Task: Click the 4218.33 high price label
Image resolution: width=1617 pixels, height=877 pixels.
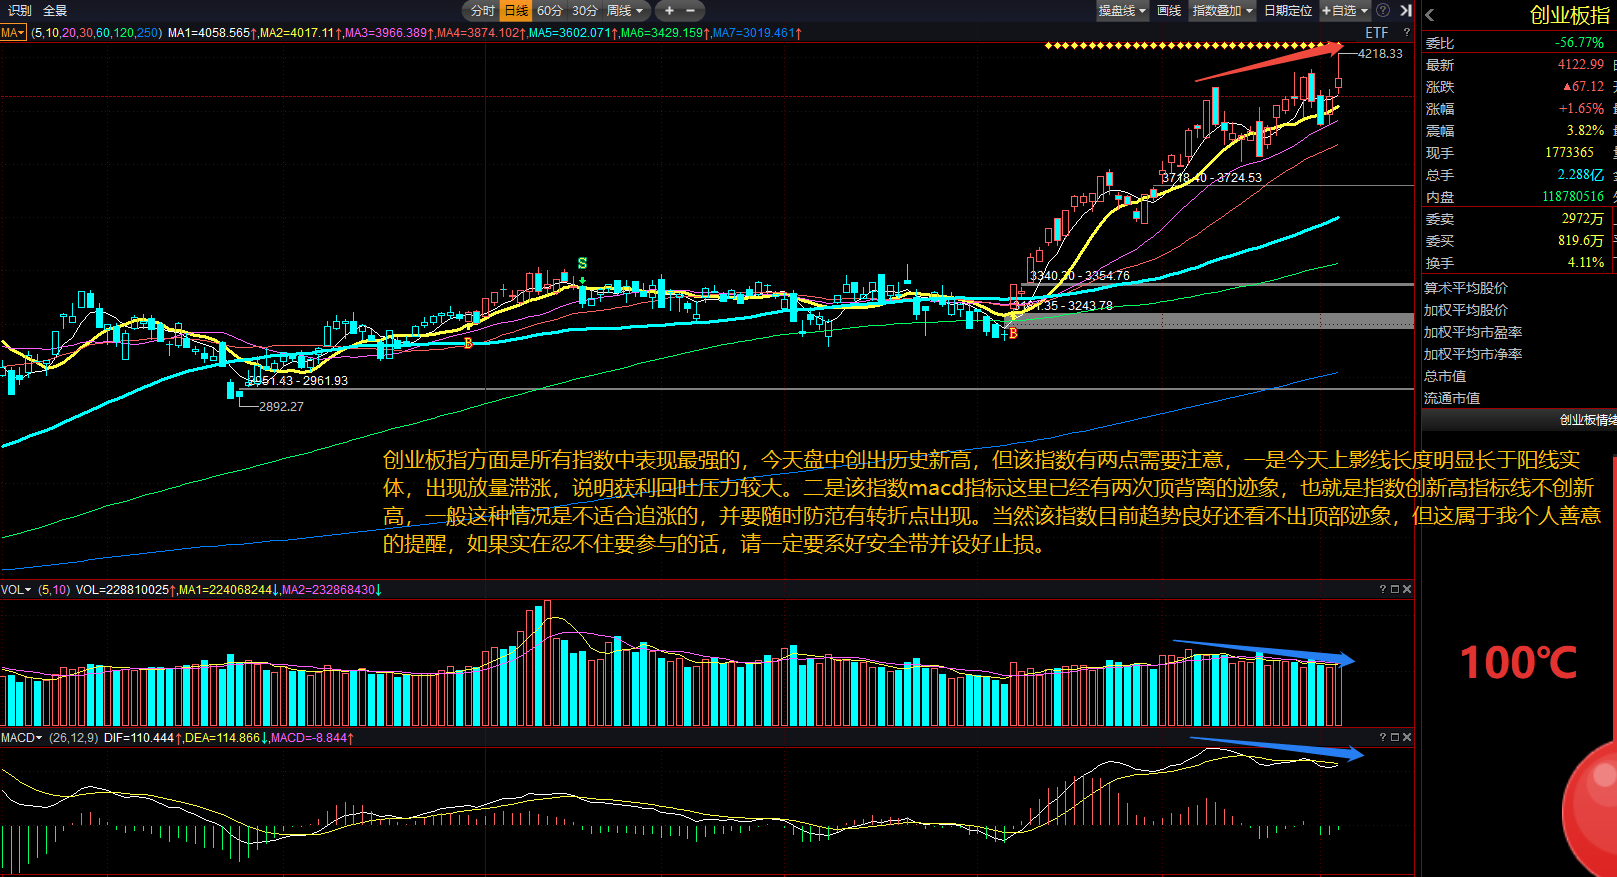Action: point(1380,54)
